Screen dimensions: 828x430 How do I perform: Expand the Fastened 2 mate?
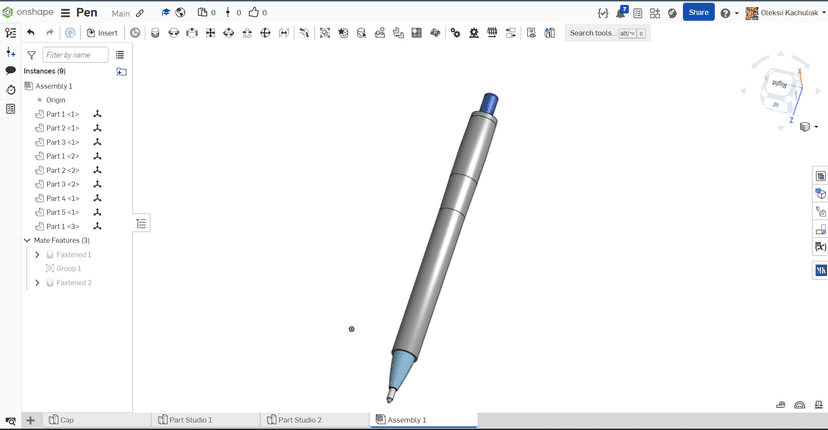coord(37,283)
